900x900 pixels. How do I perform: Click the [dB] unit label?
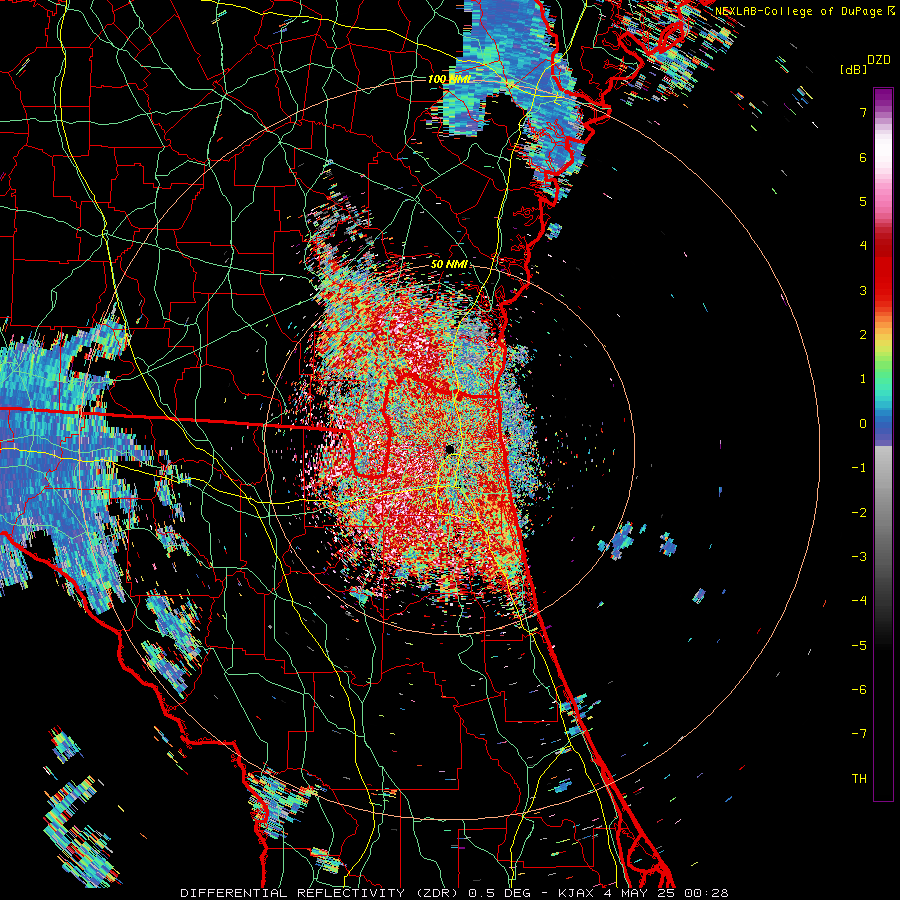pyautogui.click(x=854, y=69)
